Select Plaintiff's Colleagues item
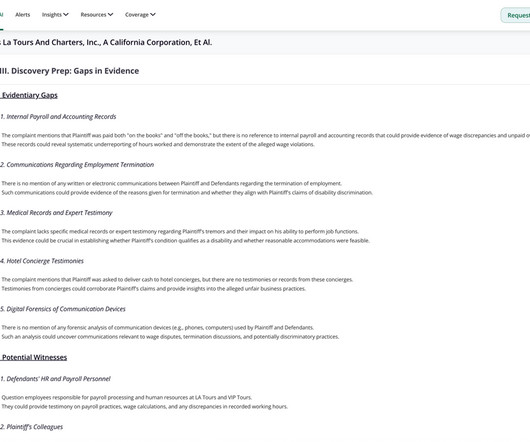 point(31,427)
